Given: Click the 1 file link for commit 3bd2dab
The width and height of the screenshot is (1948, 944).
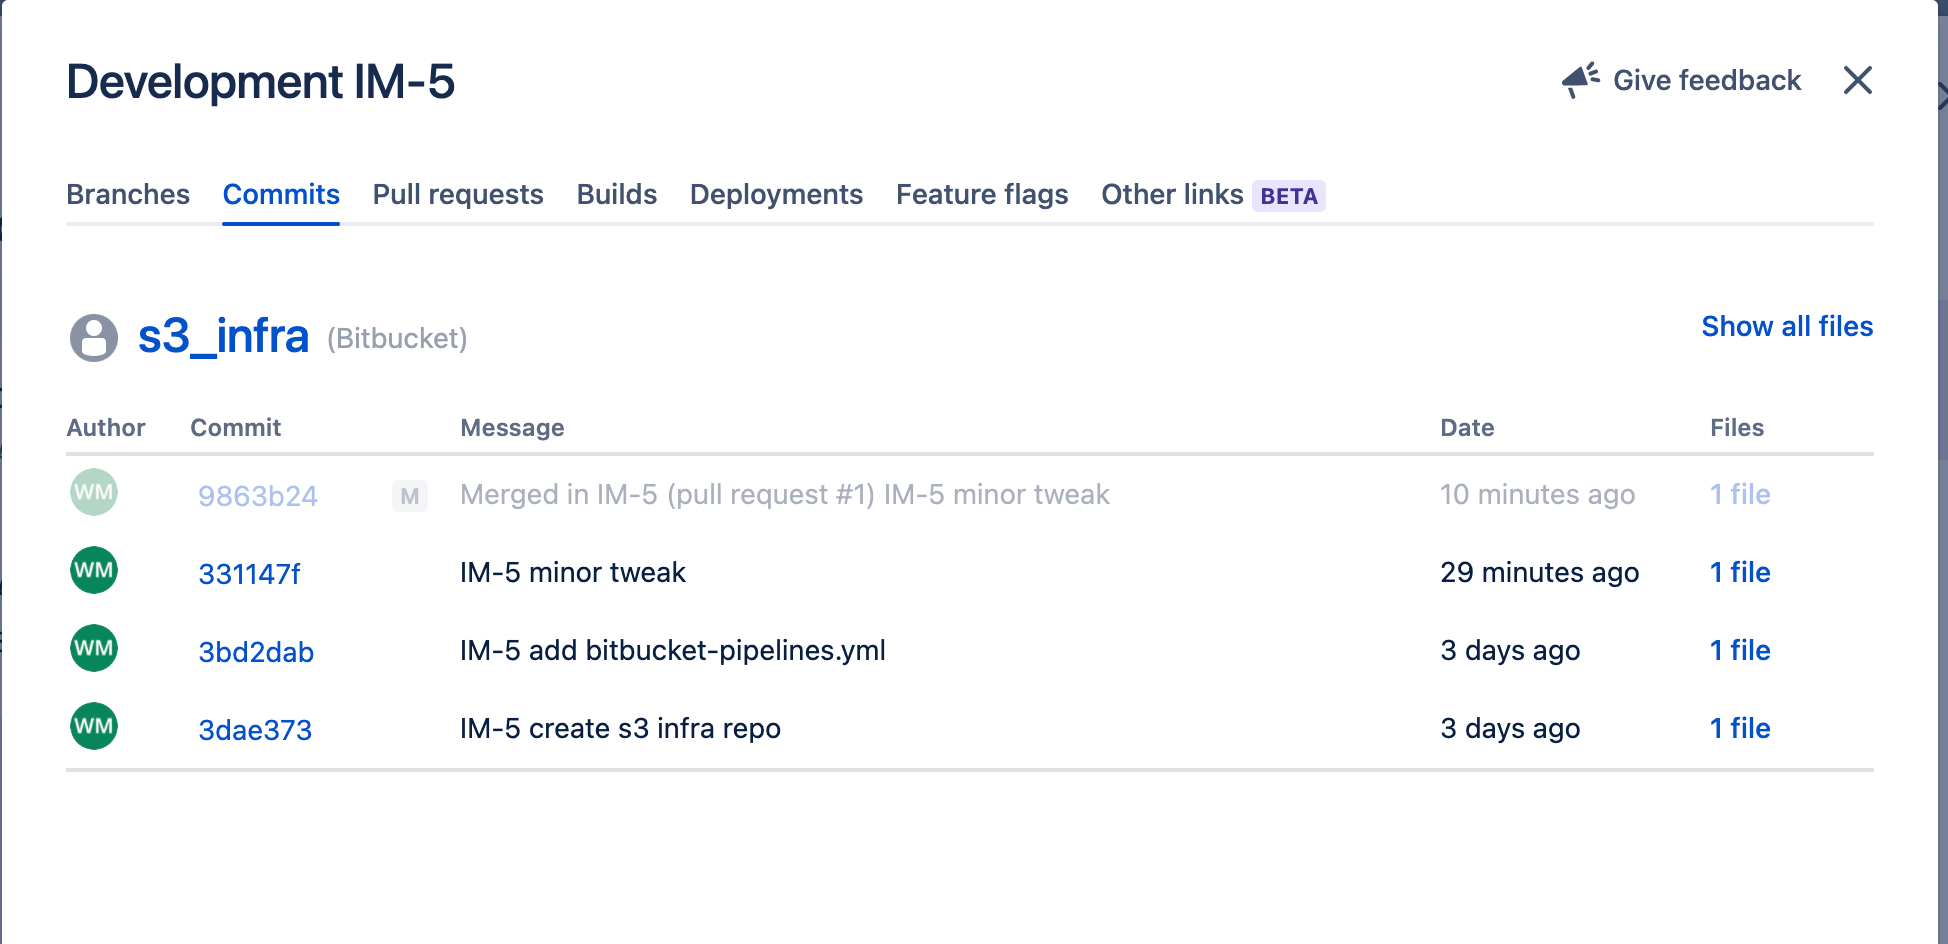Looking at the screenshot, I should click(x=1739, y=650).
